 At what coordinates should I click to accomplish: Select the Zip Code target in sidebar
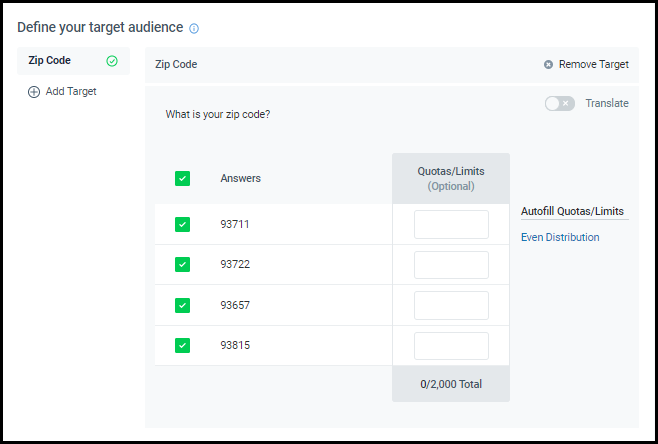coord(73,61)
